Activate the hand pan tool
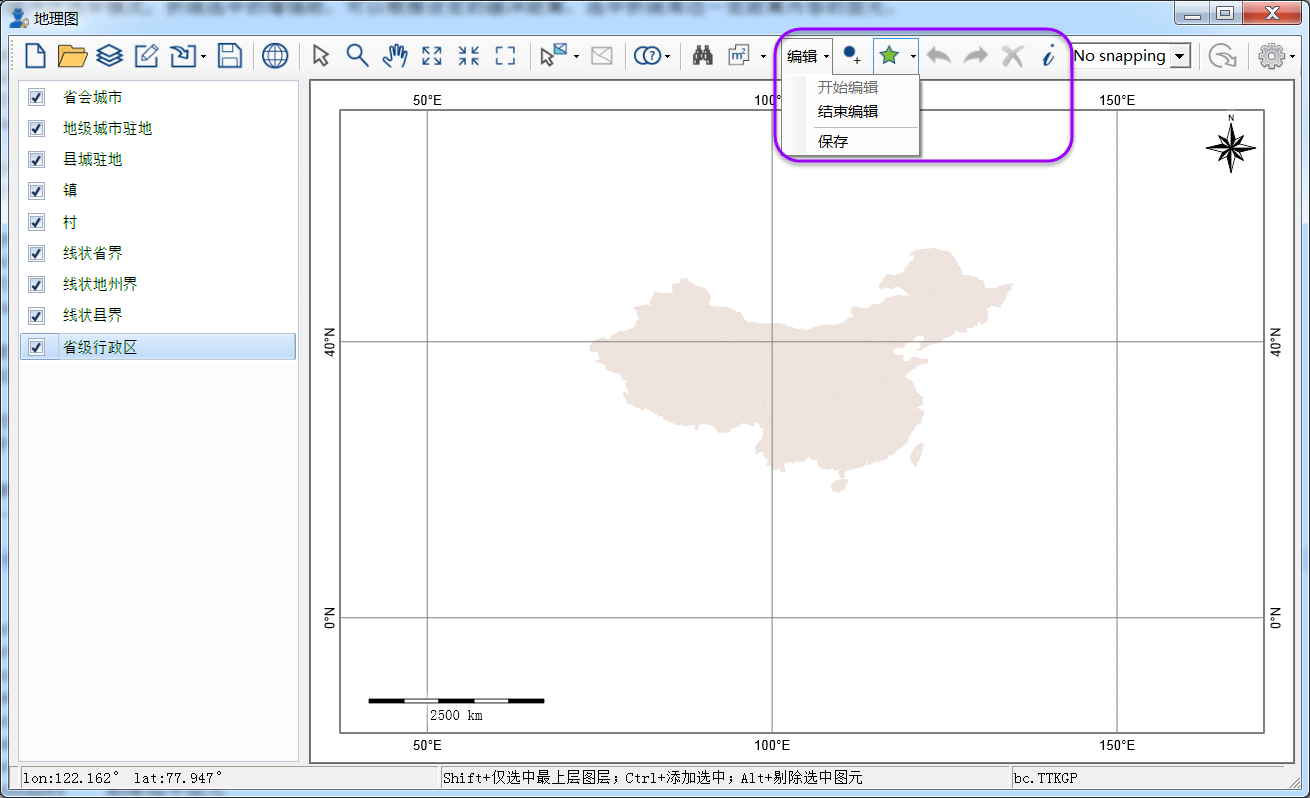The width and height of the screenshot is (1310, 798). (395, 56)
